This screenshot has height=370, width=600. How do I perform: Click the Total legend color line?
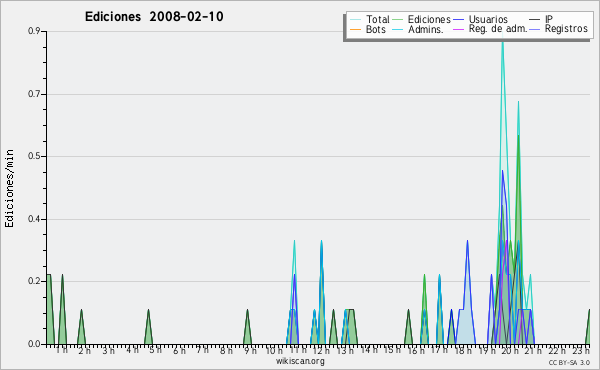click(x=355, y=20)
